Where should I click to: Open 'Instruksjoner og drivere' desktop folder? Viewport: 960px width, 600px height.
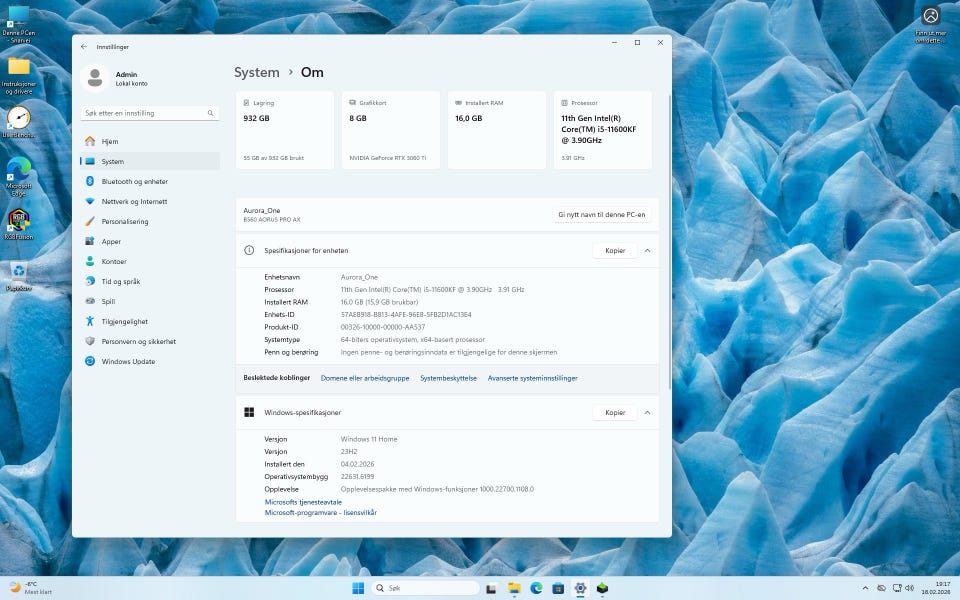18,76
